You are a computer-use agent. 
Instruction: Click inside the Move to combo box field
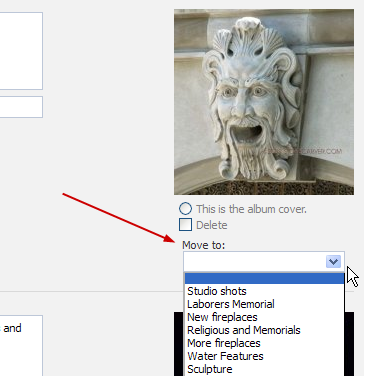point(264,261)
